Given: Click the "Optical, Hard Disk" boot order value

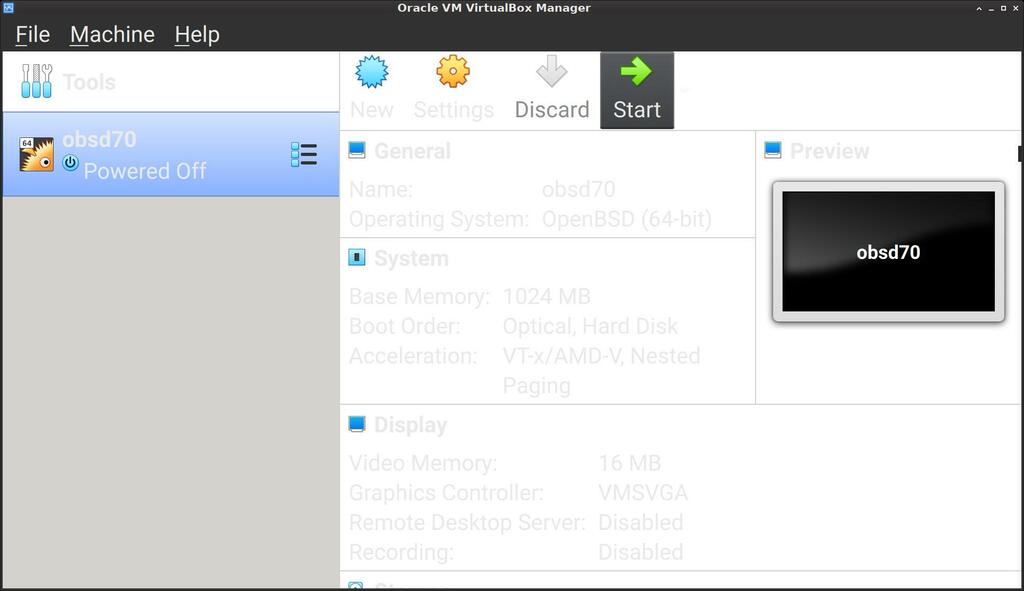Looking at the screenshot, I should [590, 326].
